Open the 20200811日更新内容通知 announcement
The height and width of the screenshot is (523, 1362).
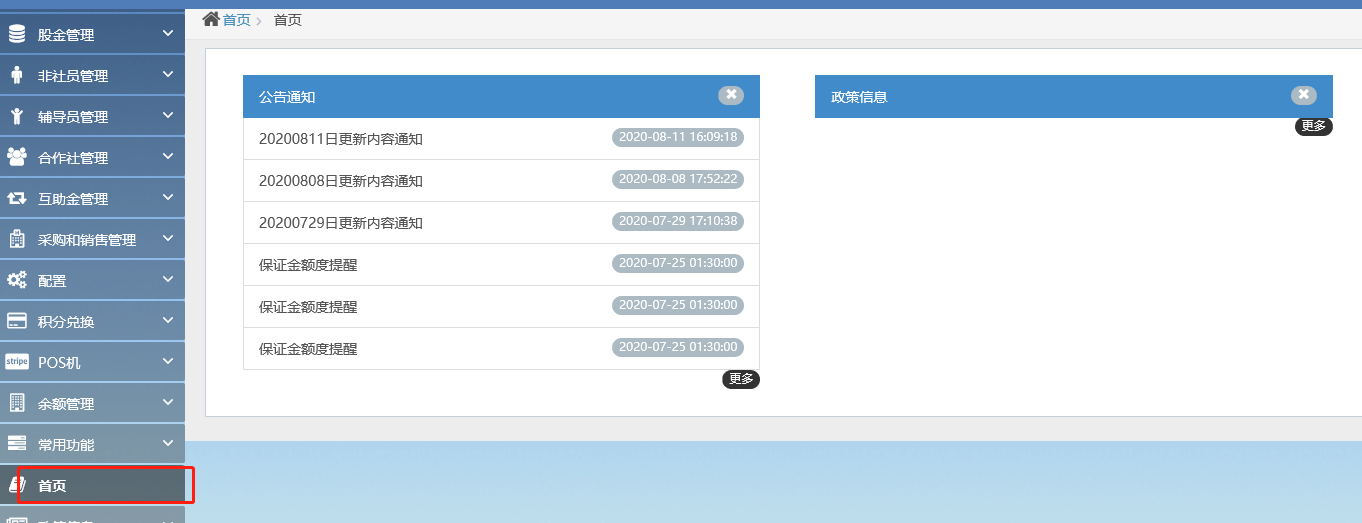click(x=341, y=139)
